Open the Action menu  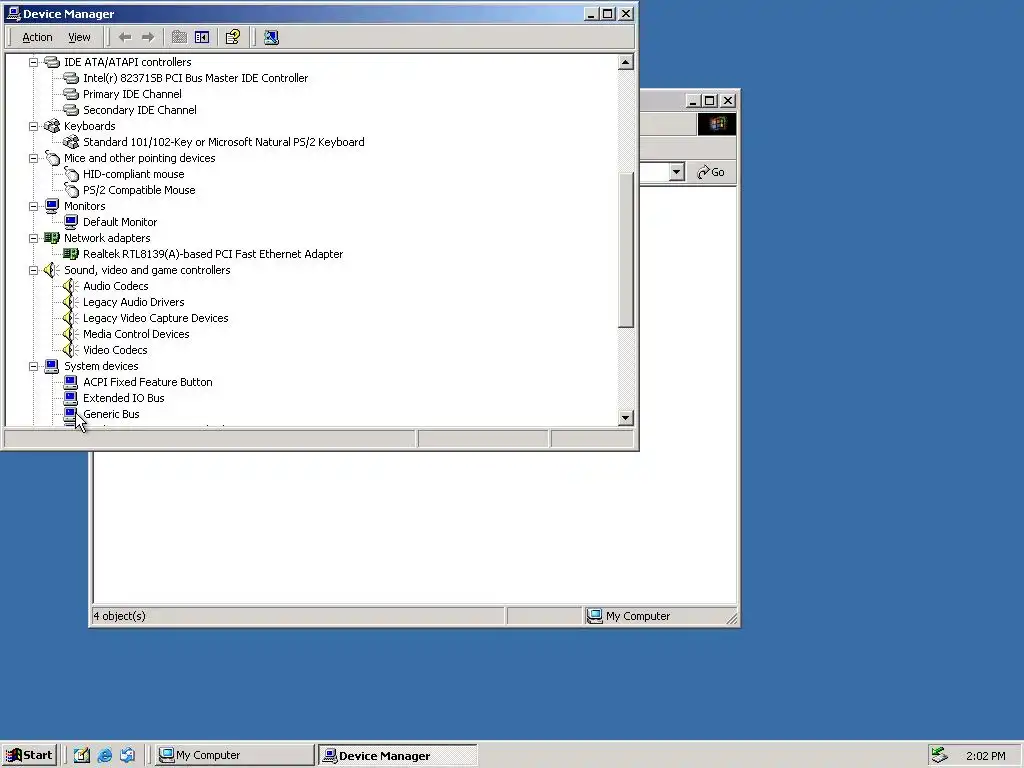[37, 37]
